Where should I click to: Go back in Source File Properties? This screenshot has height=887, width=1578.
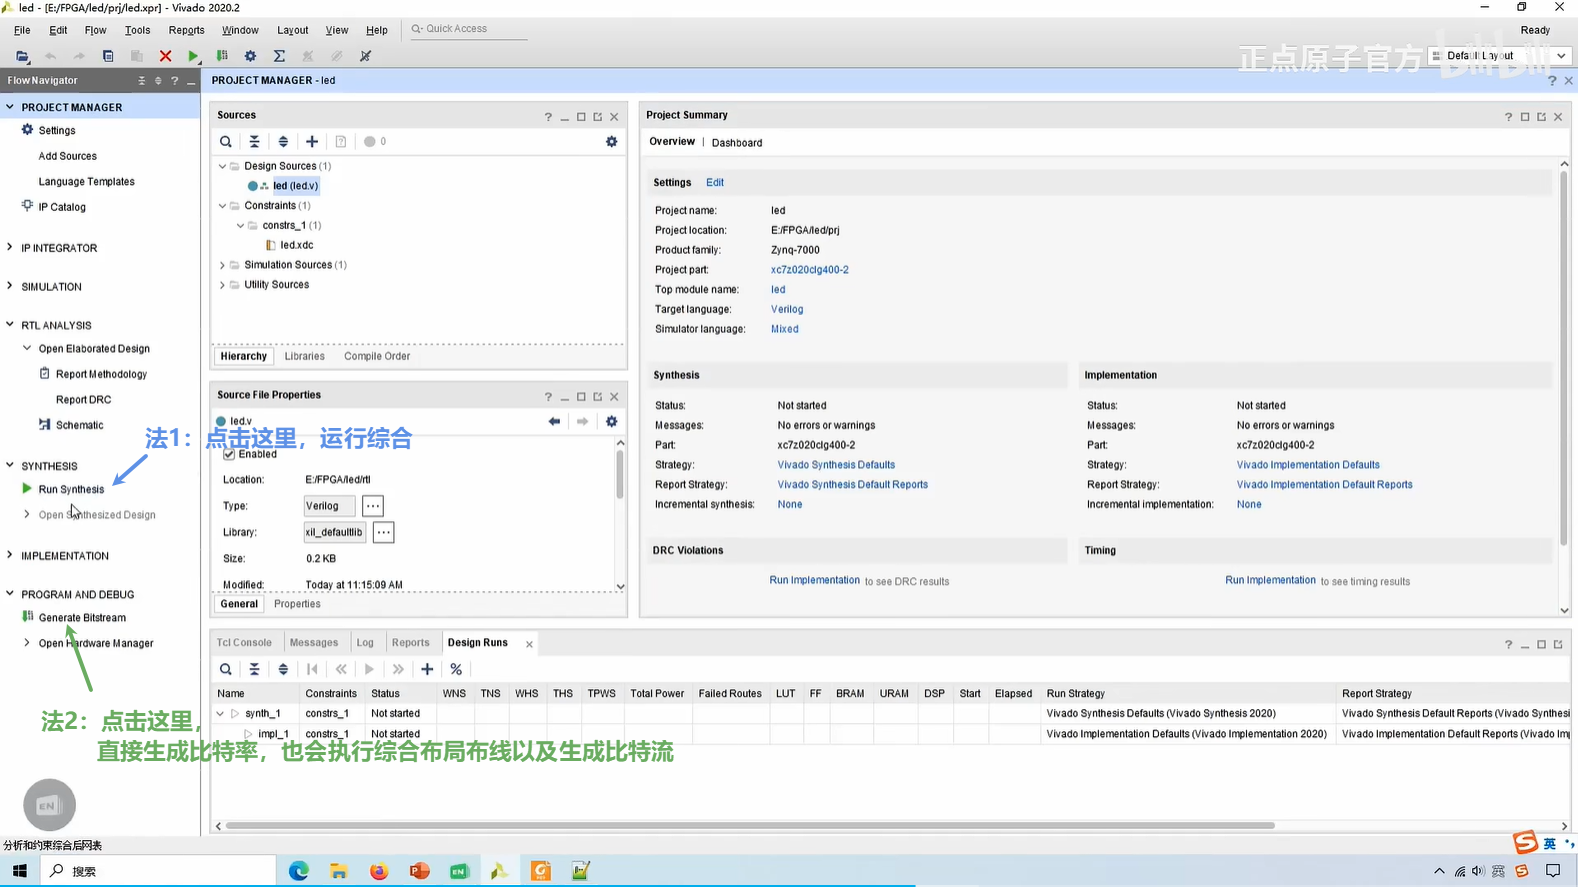tap(554, 421)
